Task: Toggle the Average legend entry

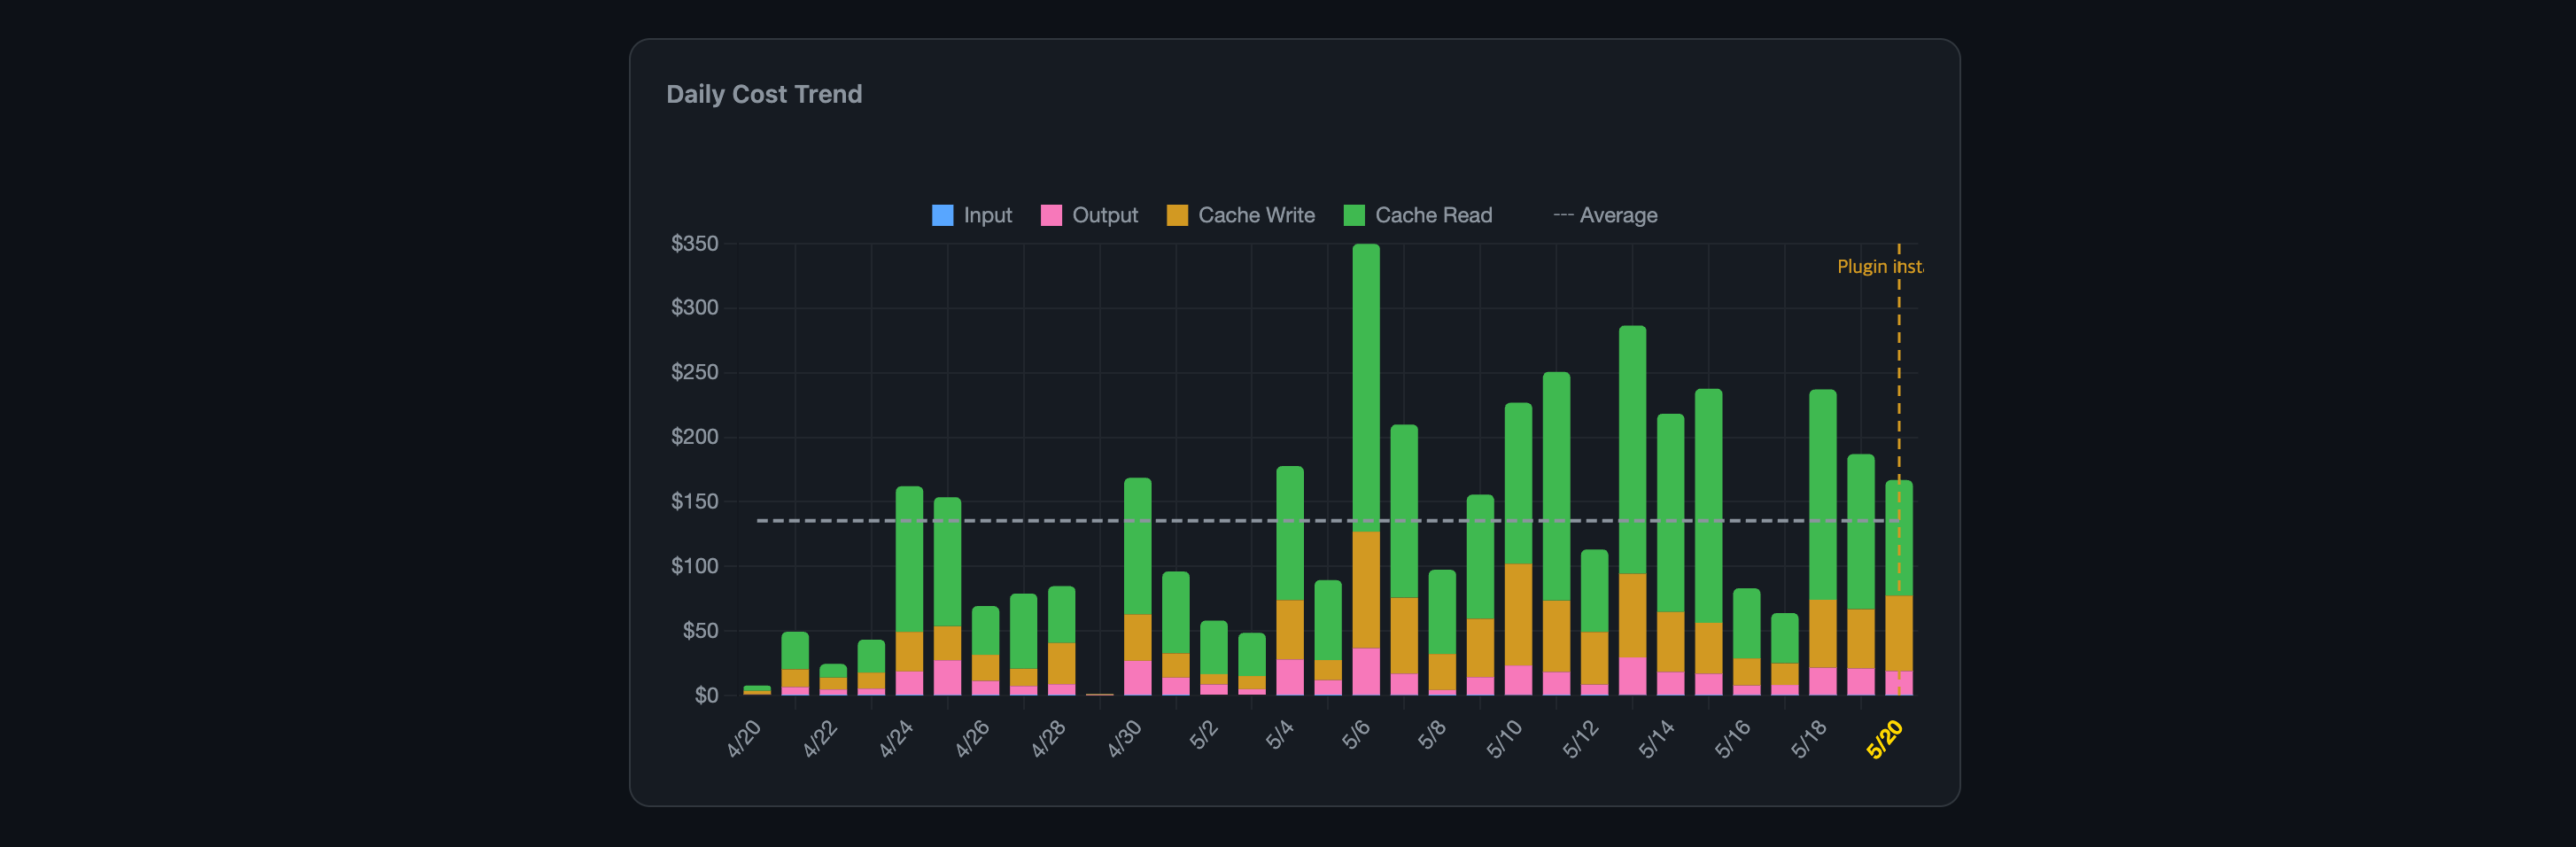Action: pyautogui.click(x=1605, y=215)
